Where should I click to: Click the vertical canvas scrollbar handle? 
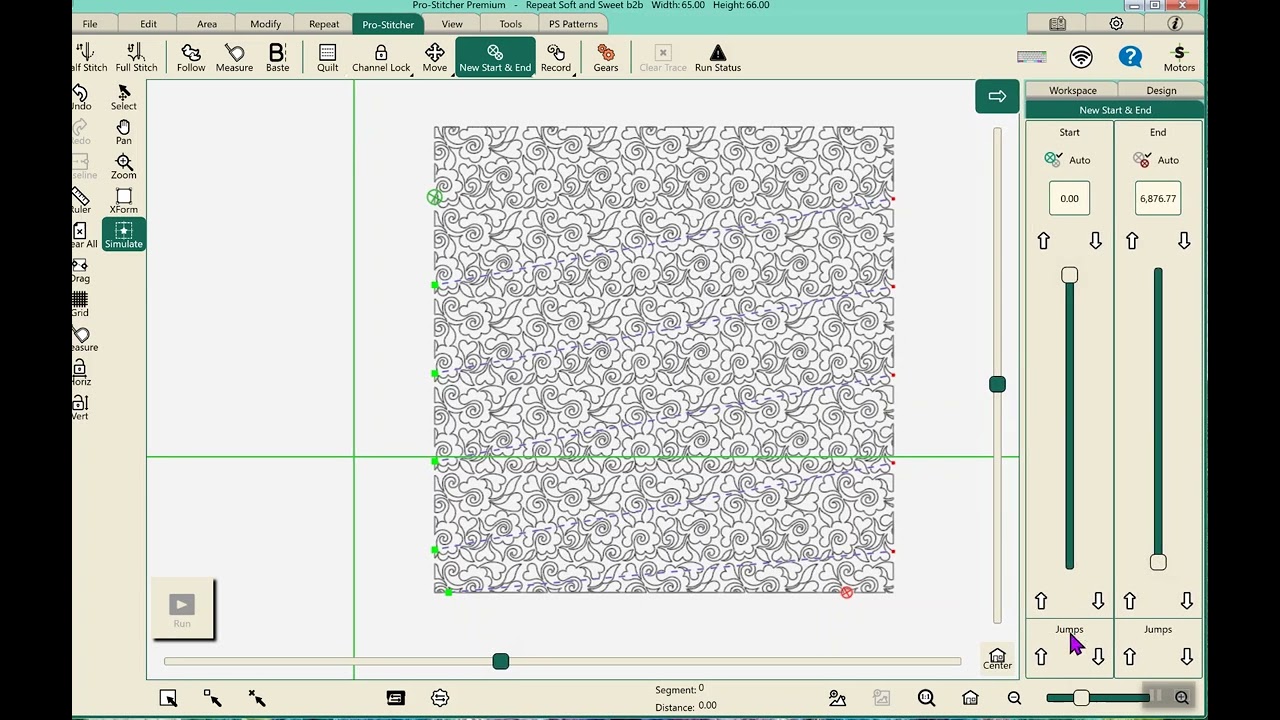click(x=997, y=385)
